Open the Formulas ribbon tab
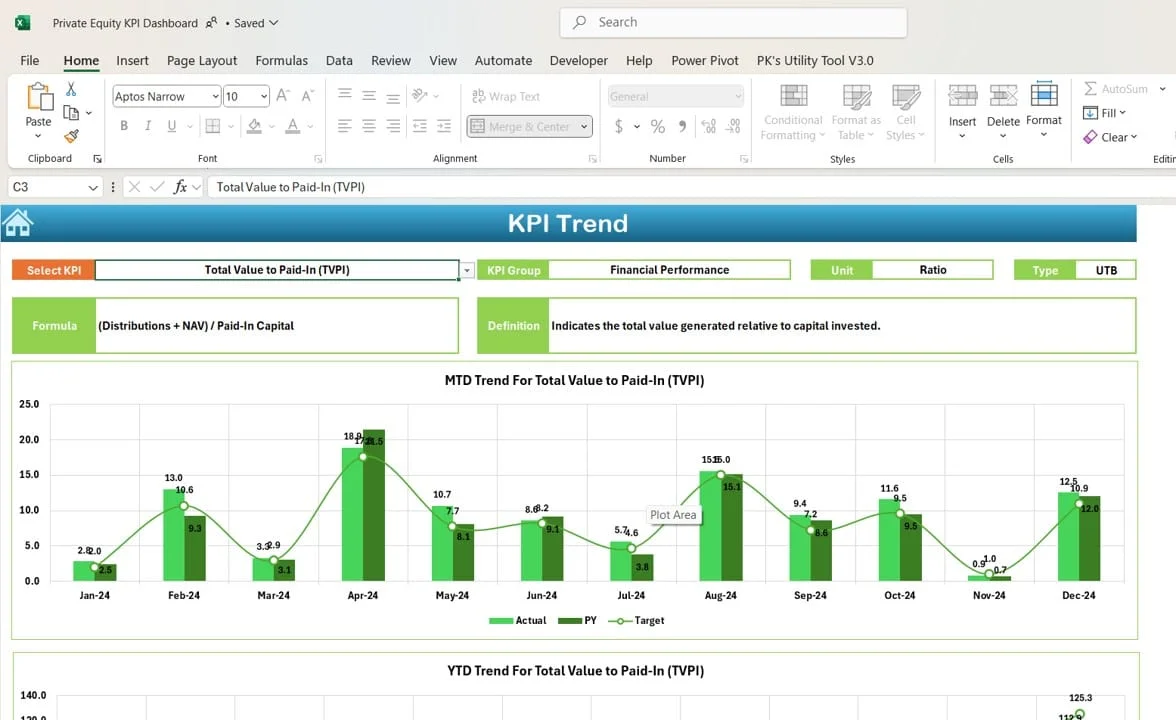Viewport: 1176px width, 720px height. click(x=281, y=60)
